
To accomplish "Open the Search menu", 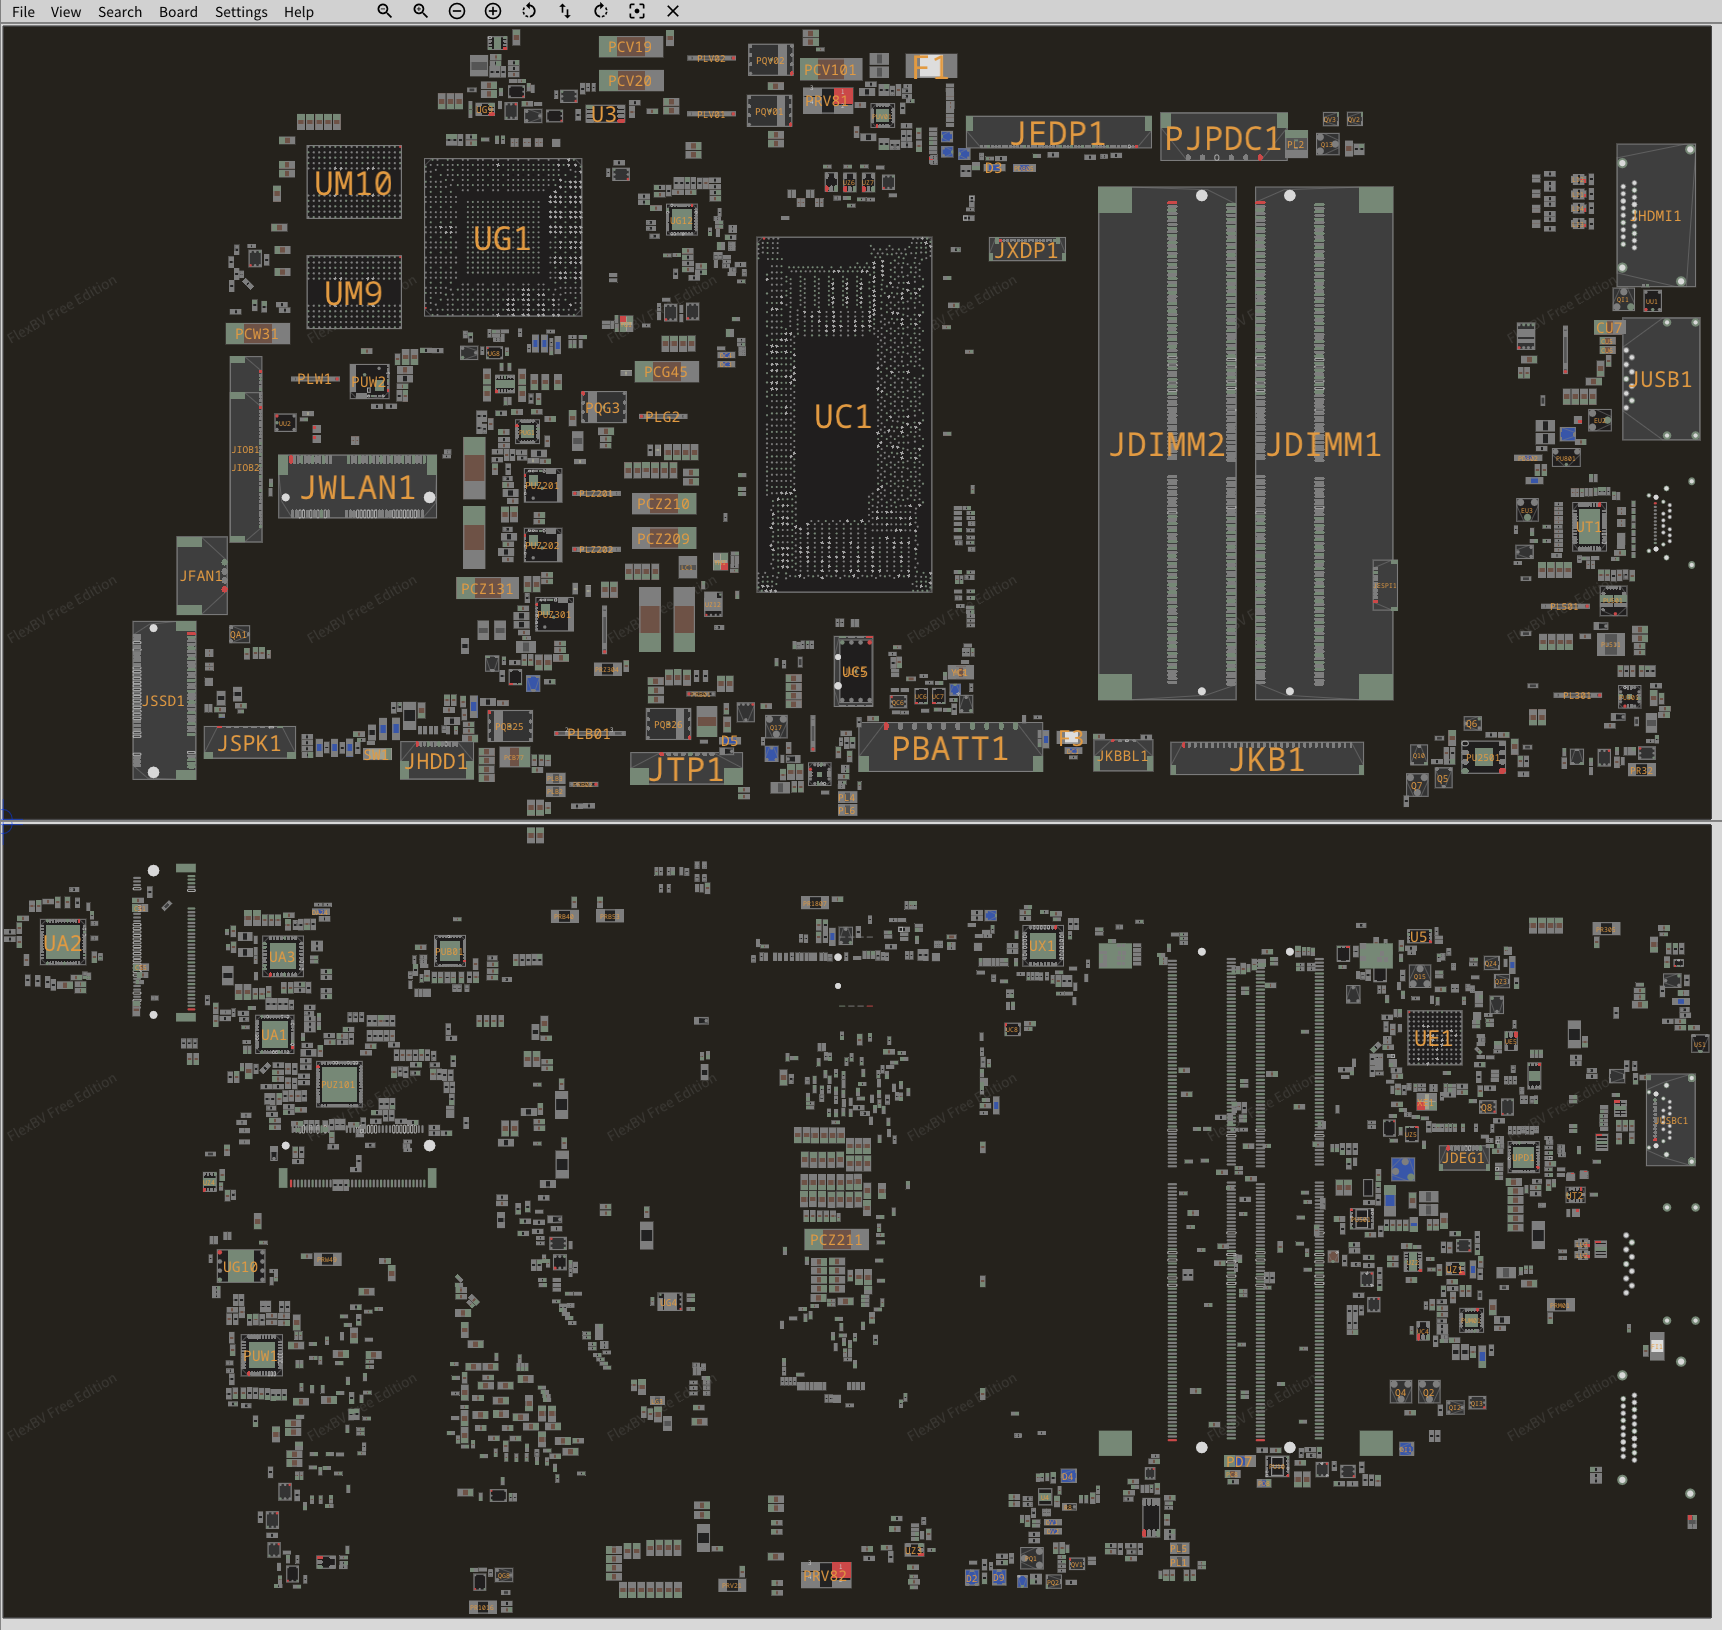I will pos(120,12).
